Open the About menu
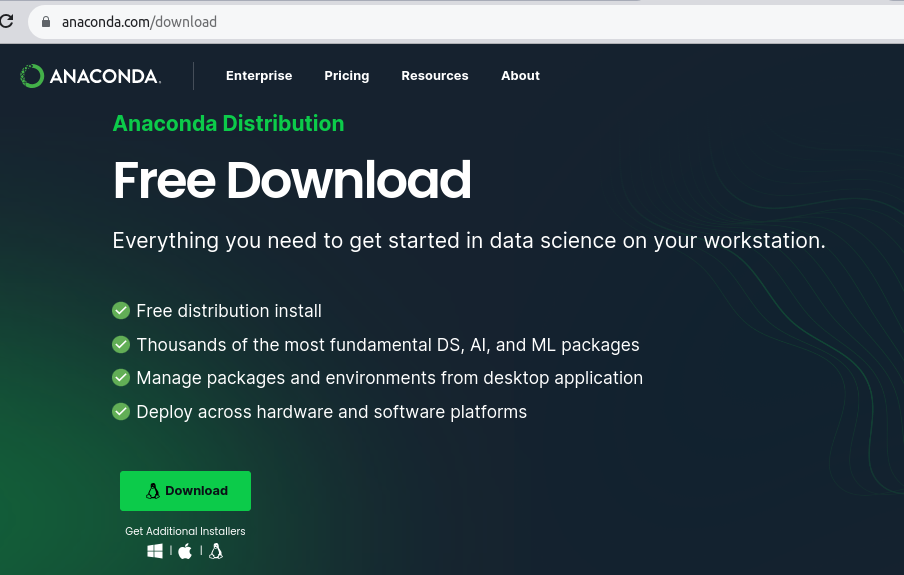904x575 pixels. point(520,76)
